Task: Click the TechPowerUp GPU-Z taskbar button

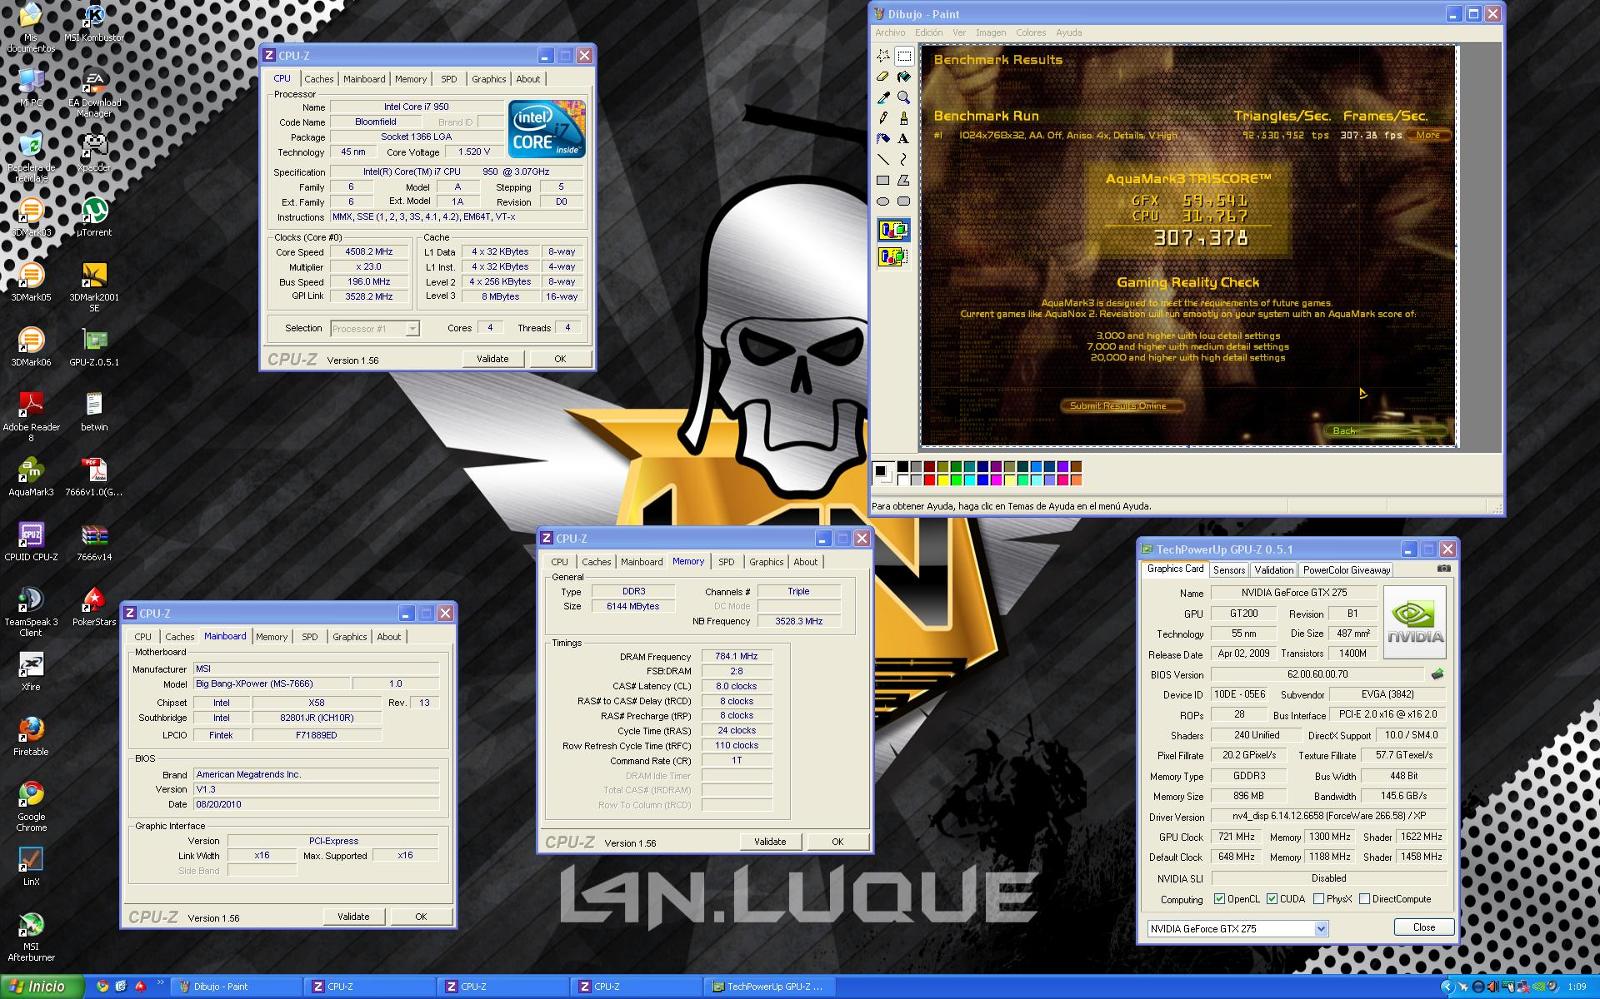Action: 771,987
